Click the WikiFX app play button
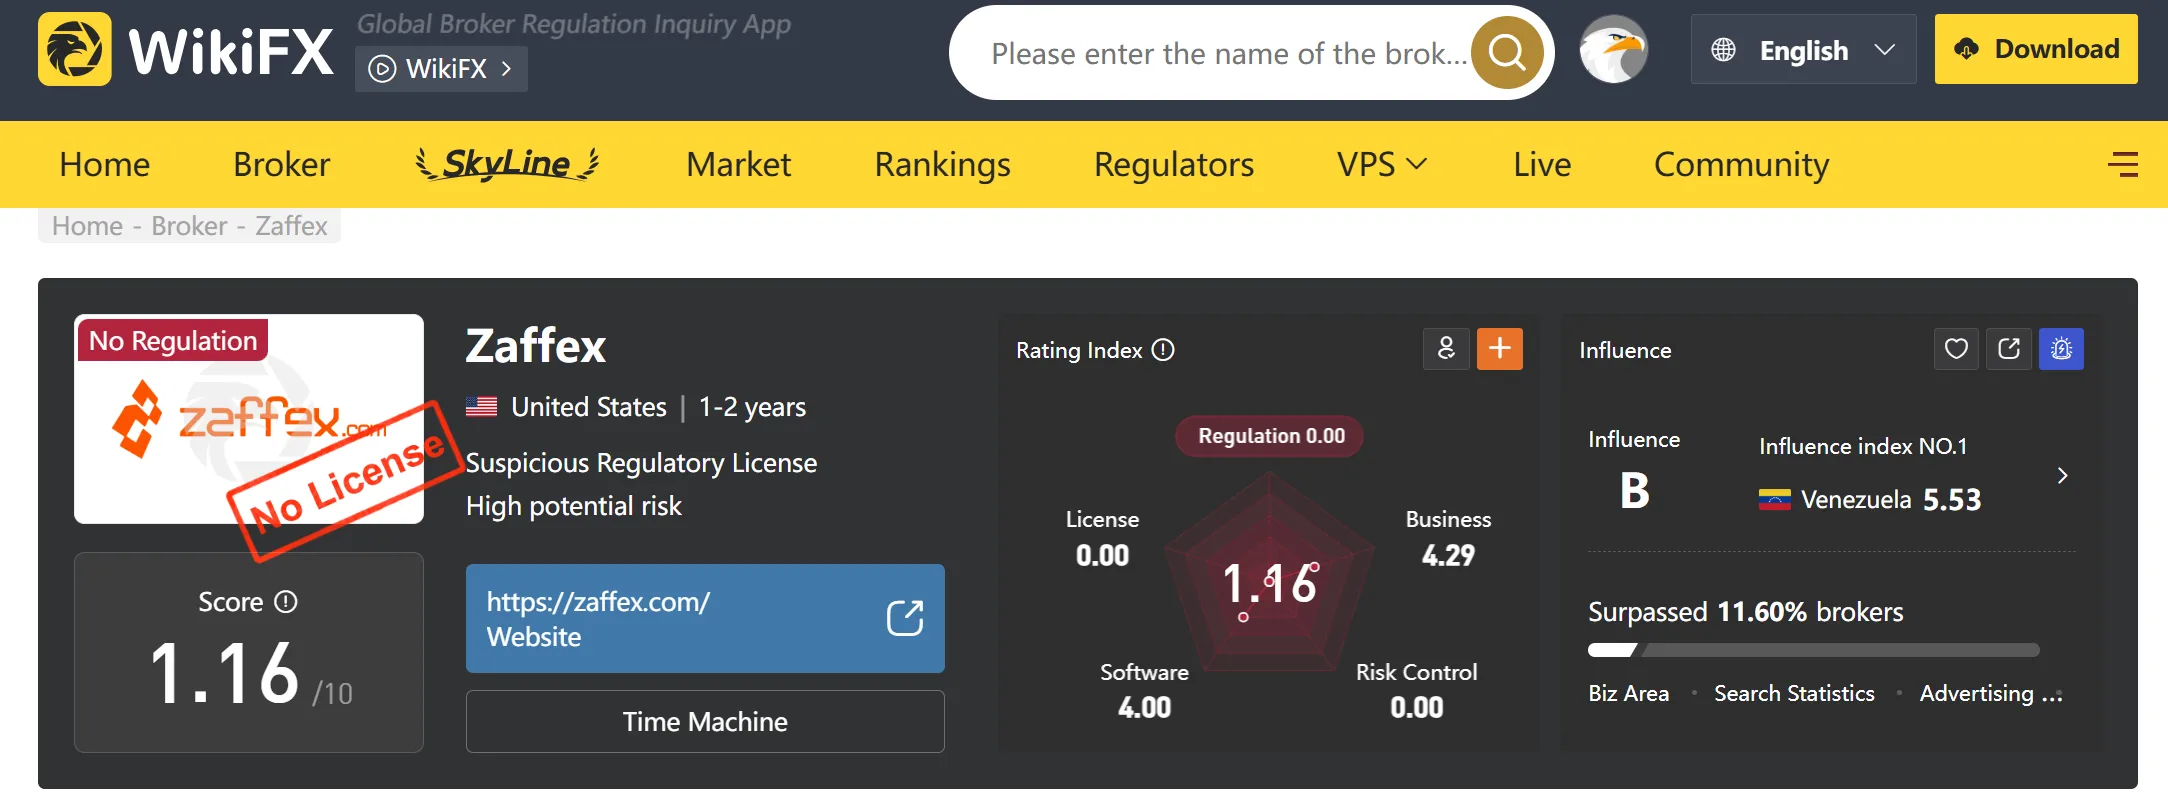The image size is (2168, 805). coord(441,69)
